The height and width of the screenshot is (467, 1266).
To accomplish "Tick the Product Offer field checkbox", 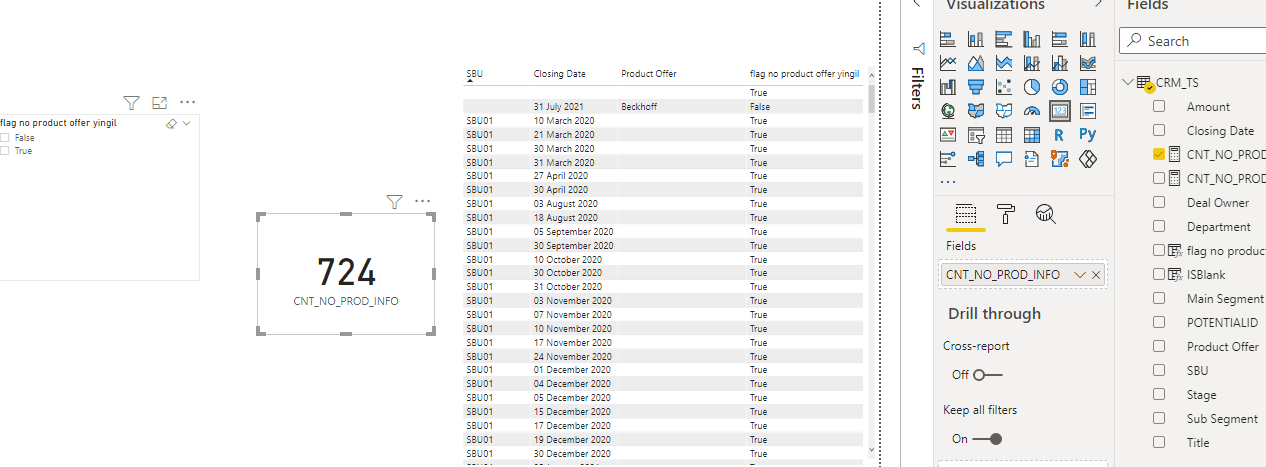I will pyautogui.click(x=1159, y=346).
